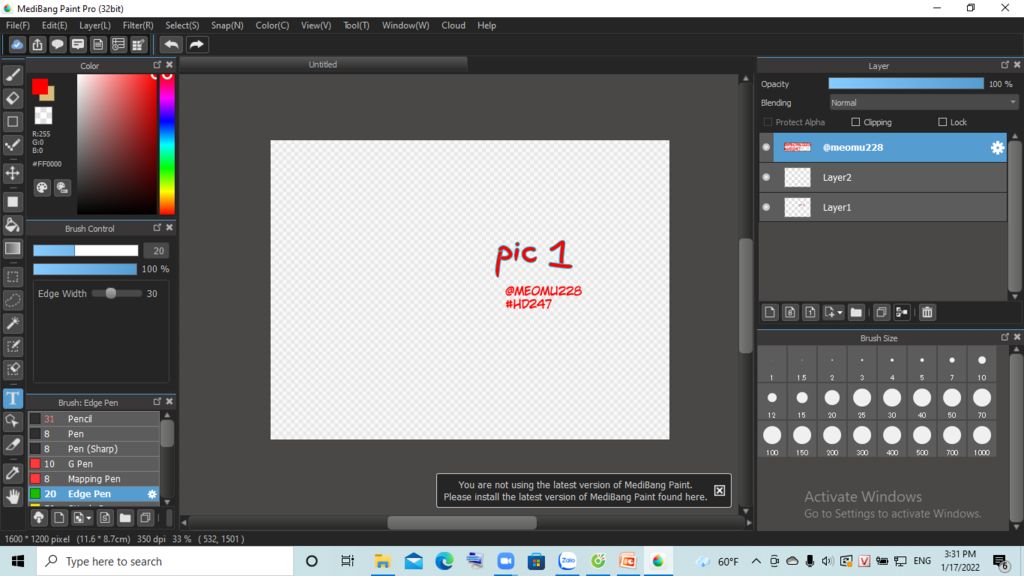Screen dimensions: 1024x576
Task: Open the Snap menu
Action: (x=227, y=25)
